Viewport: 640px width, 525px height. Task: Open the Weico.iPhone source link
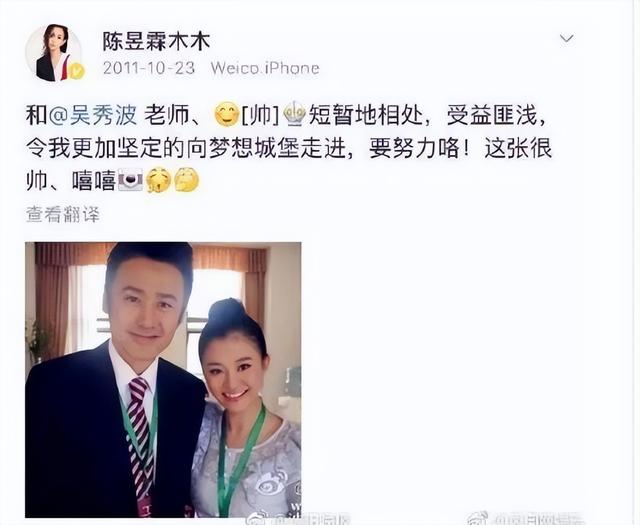265,68
